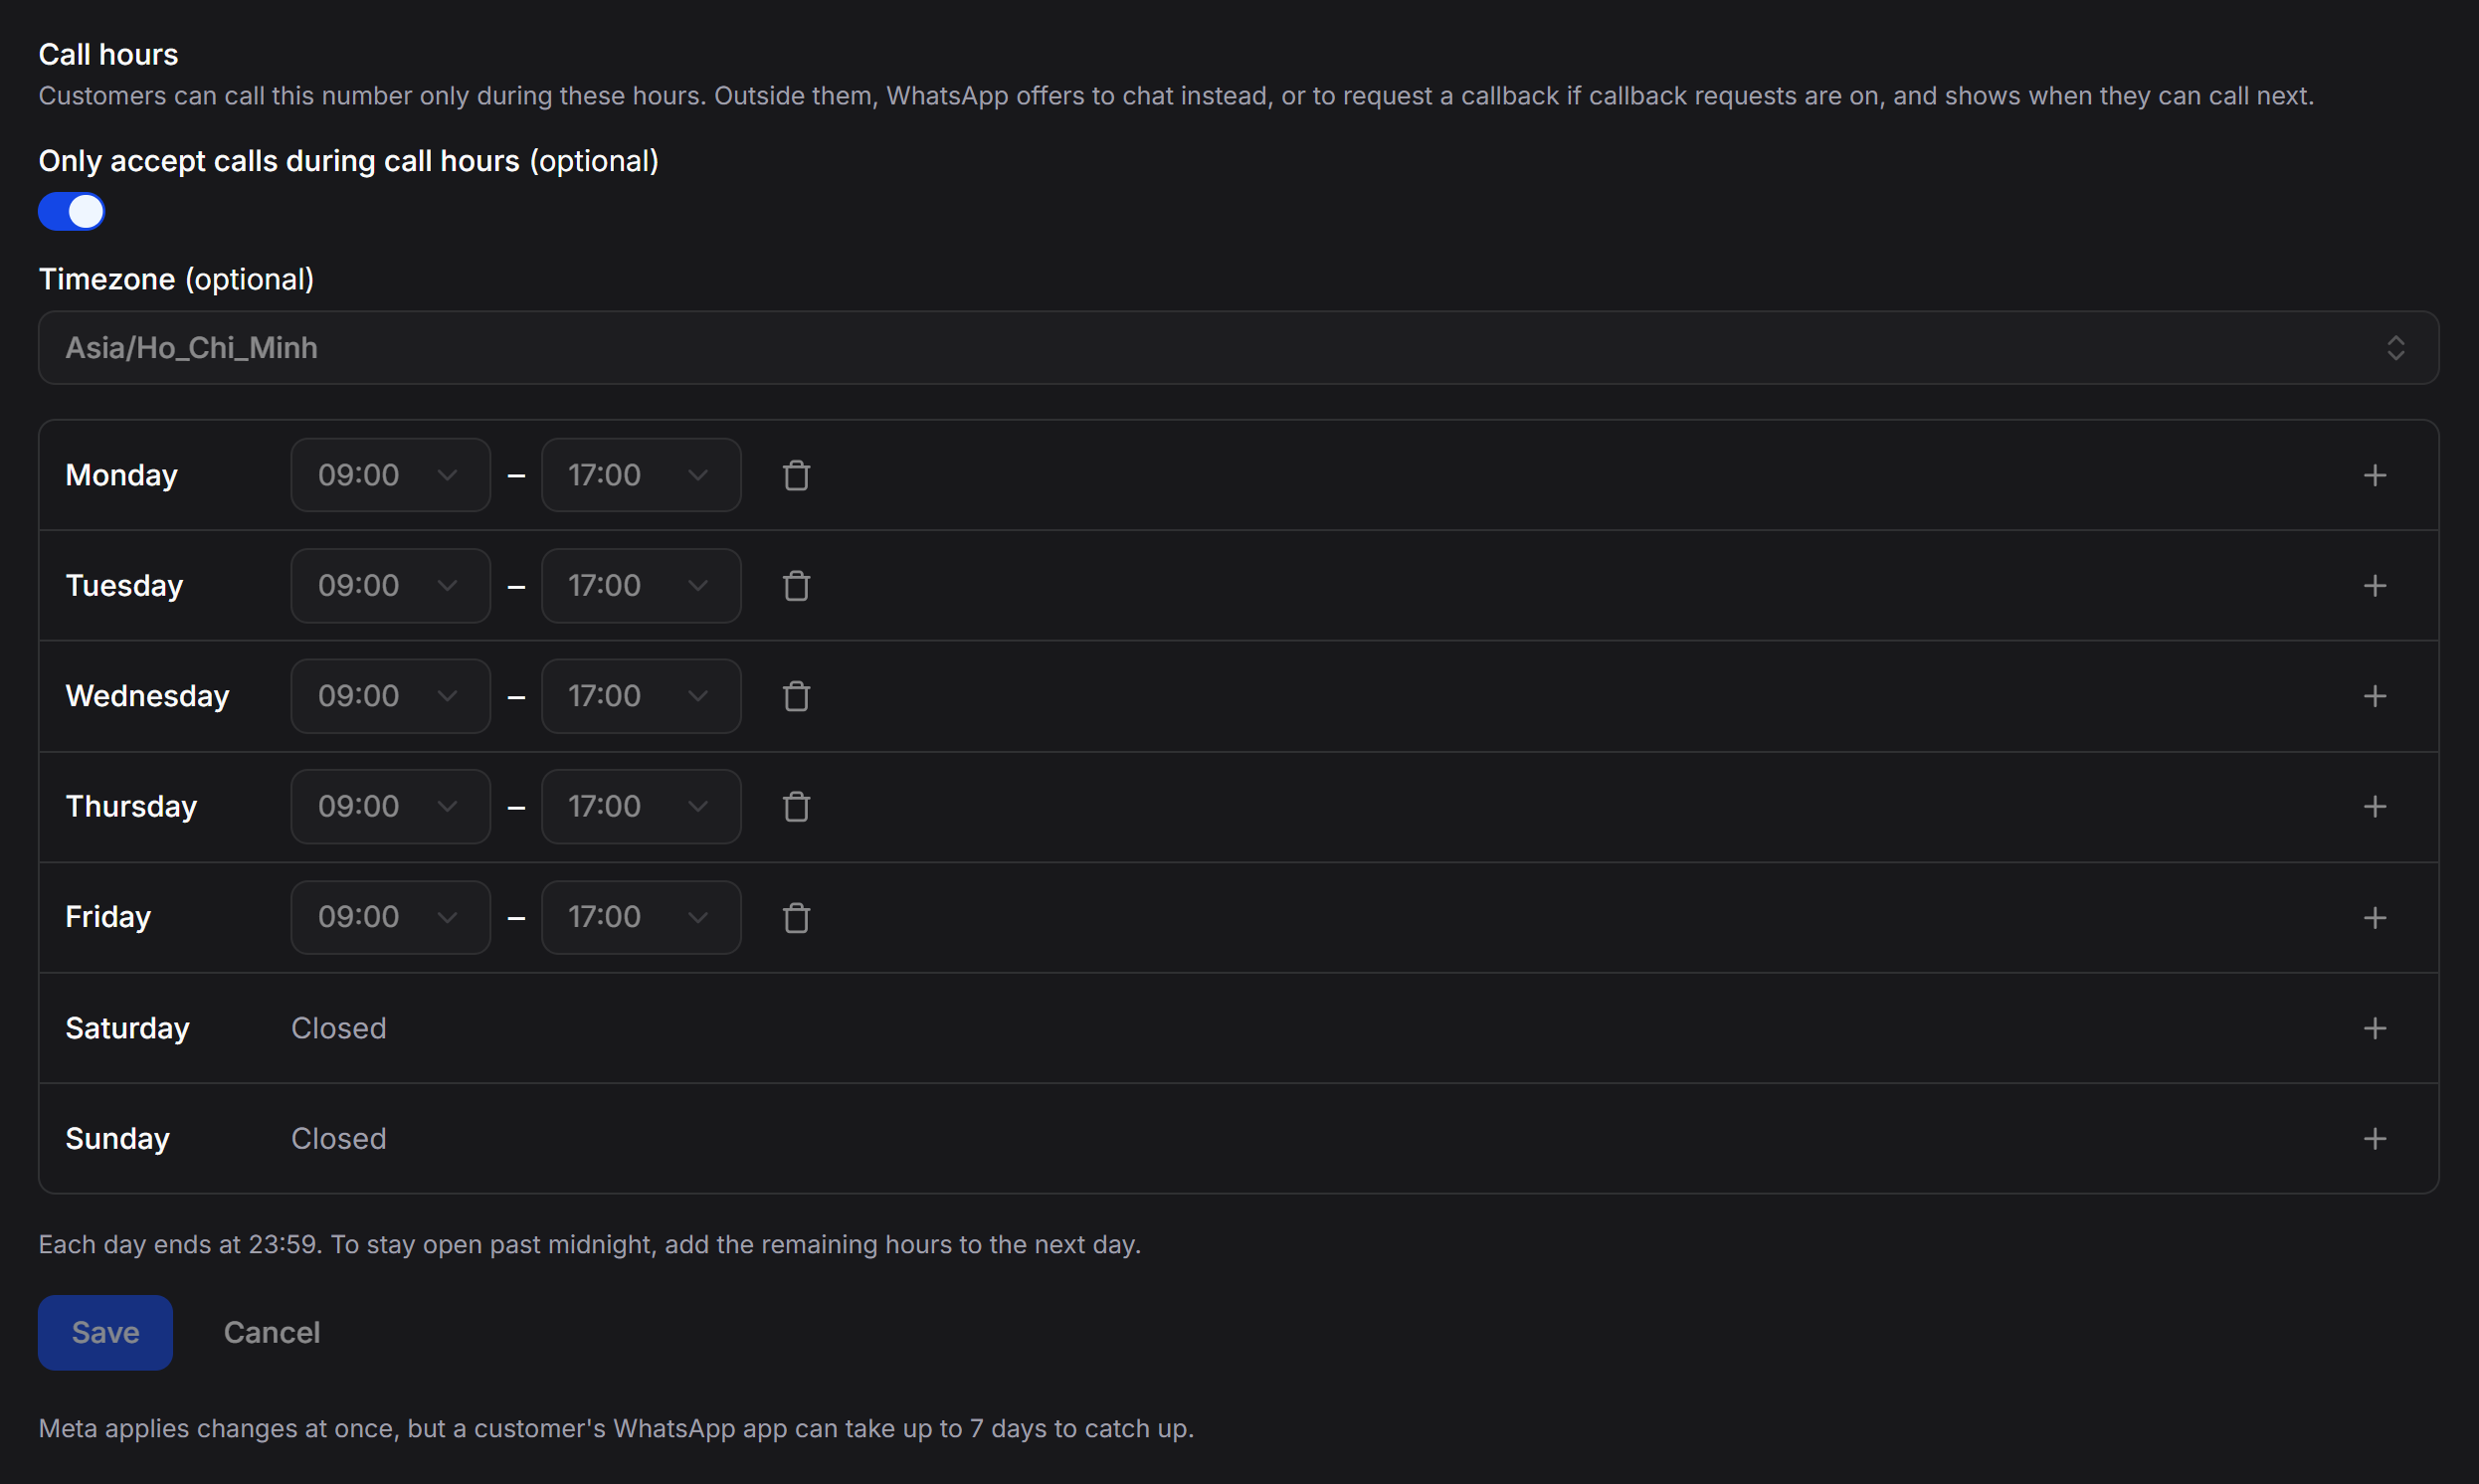Click the trash icon for Thursday

pyautogui.click(x=796, y=806)
